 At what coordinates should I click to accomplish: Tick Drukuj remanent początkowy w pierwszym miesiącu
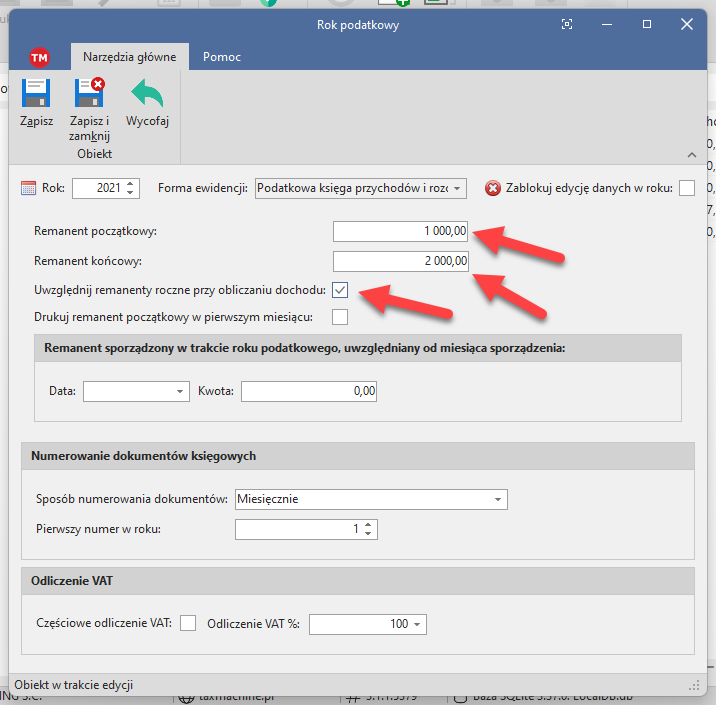coord(340,317)
